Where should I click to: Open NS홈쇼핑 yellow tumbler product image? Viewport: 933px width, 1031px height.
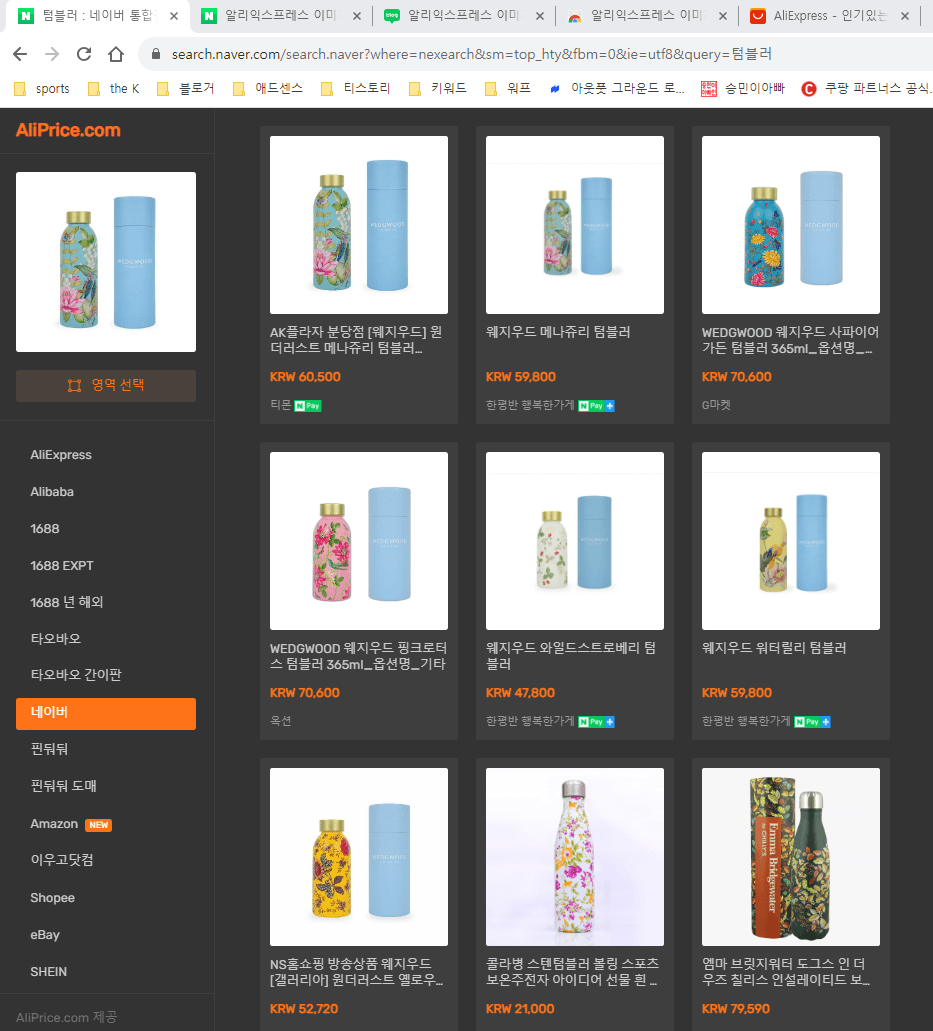point(359,857)
